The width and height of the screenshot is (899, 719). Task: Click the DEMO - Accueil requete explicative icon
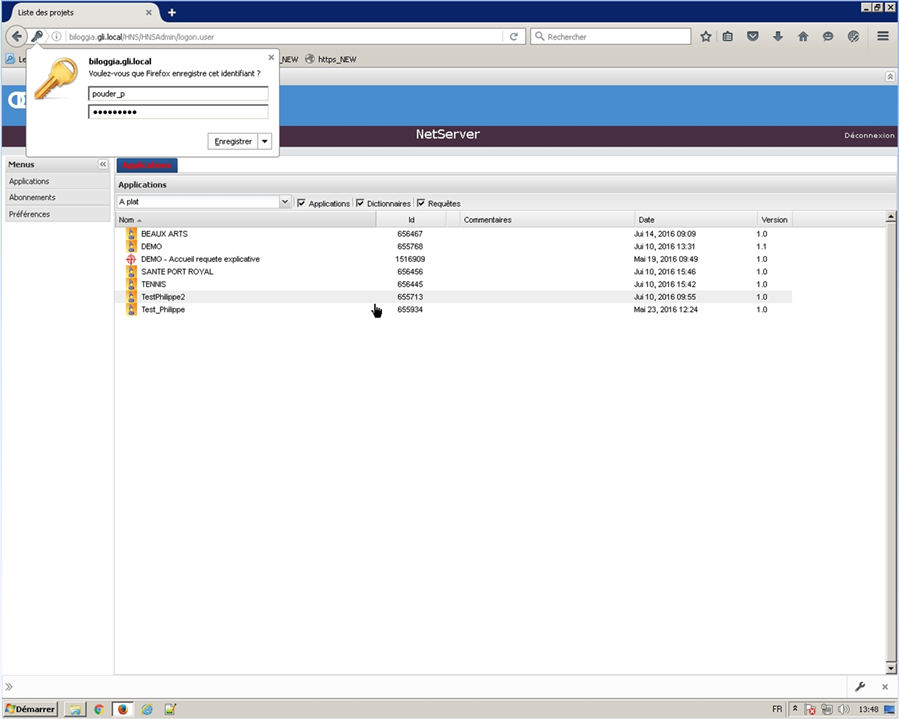[131, 259]
